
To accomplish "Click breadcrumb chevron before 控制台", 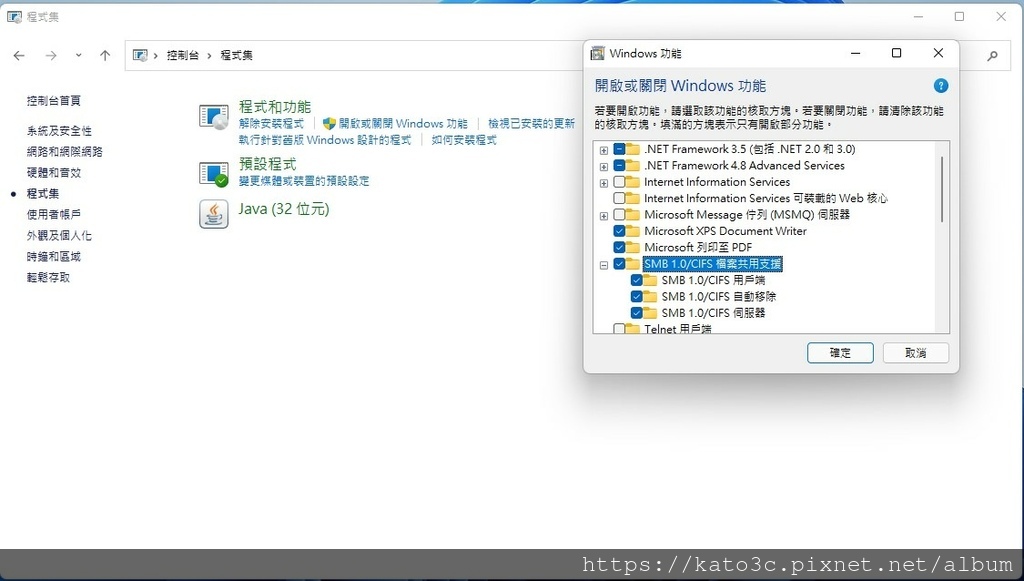I will pyautogui.click(x=155, y=56).
